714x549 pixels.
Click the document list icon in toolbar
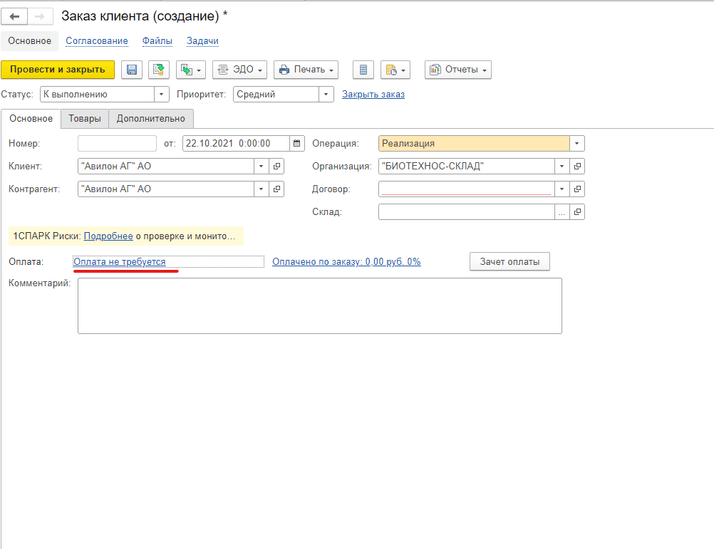pyautogui.click(x=363, y=70)
